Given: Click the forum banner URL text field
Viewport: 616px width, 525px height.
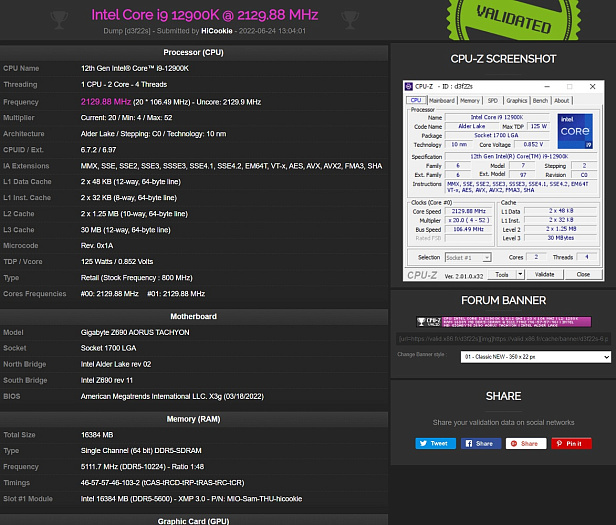Looking at the screenshot, I should pos(504,339).
